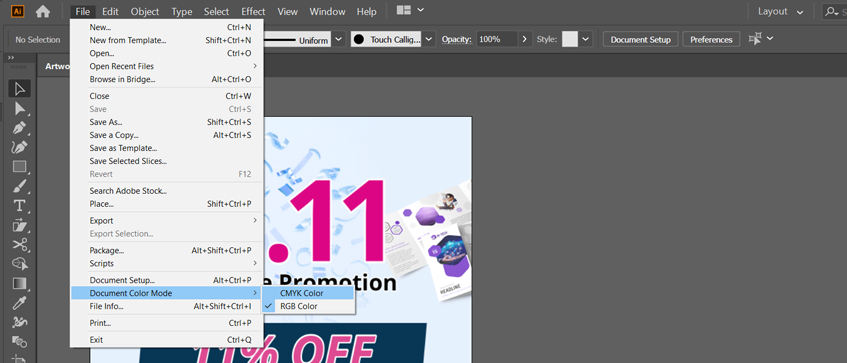Click the Document Setup button

click(x=641, y=39)
